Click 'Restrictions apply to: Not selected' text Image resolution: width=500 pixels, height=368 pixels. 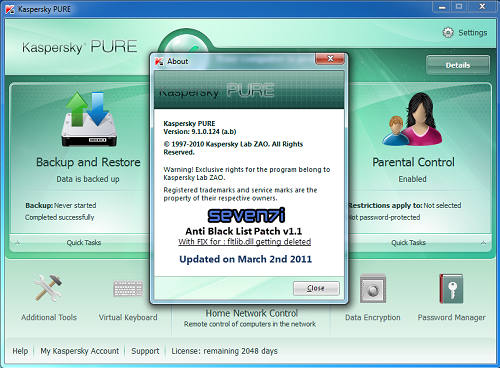tap(405, 205)
